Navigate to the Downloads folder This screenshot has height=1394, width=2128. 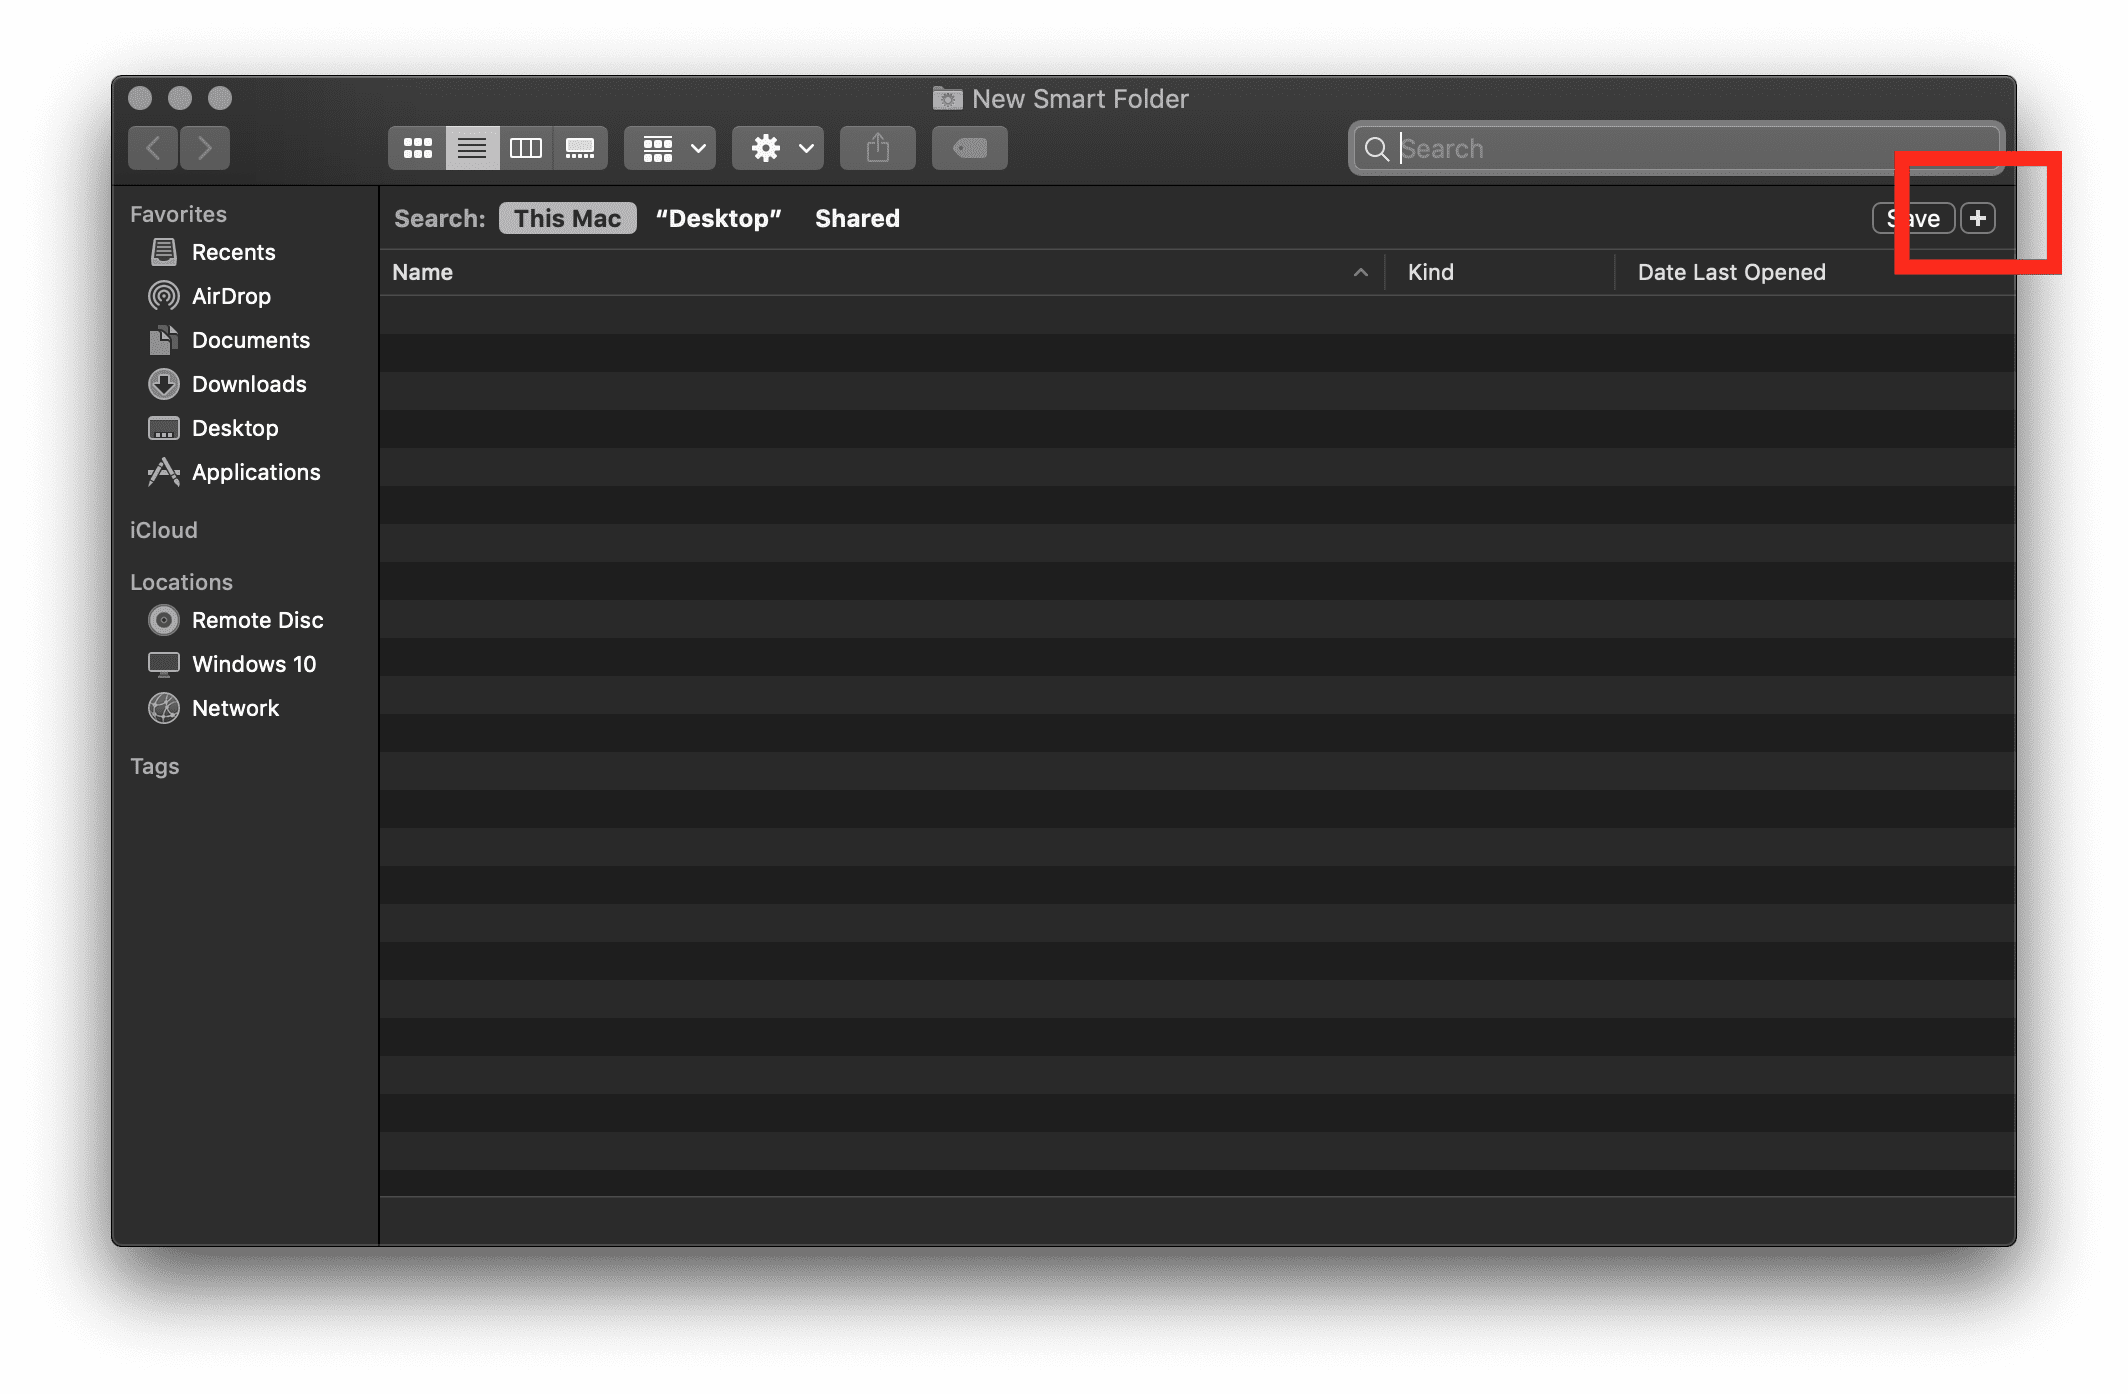249,384
